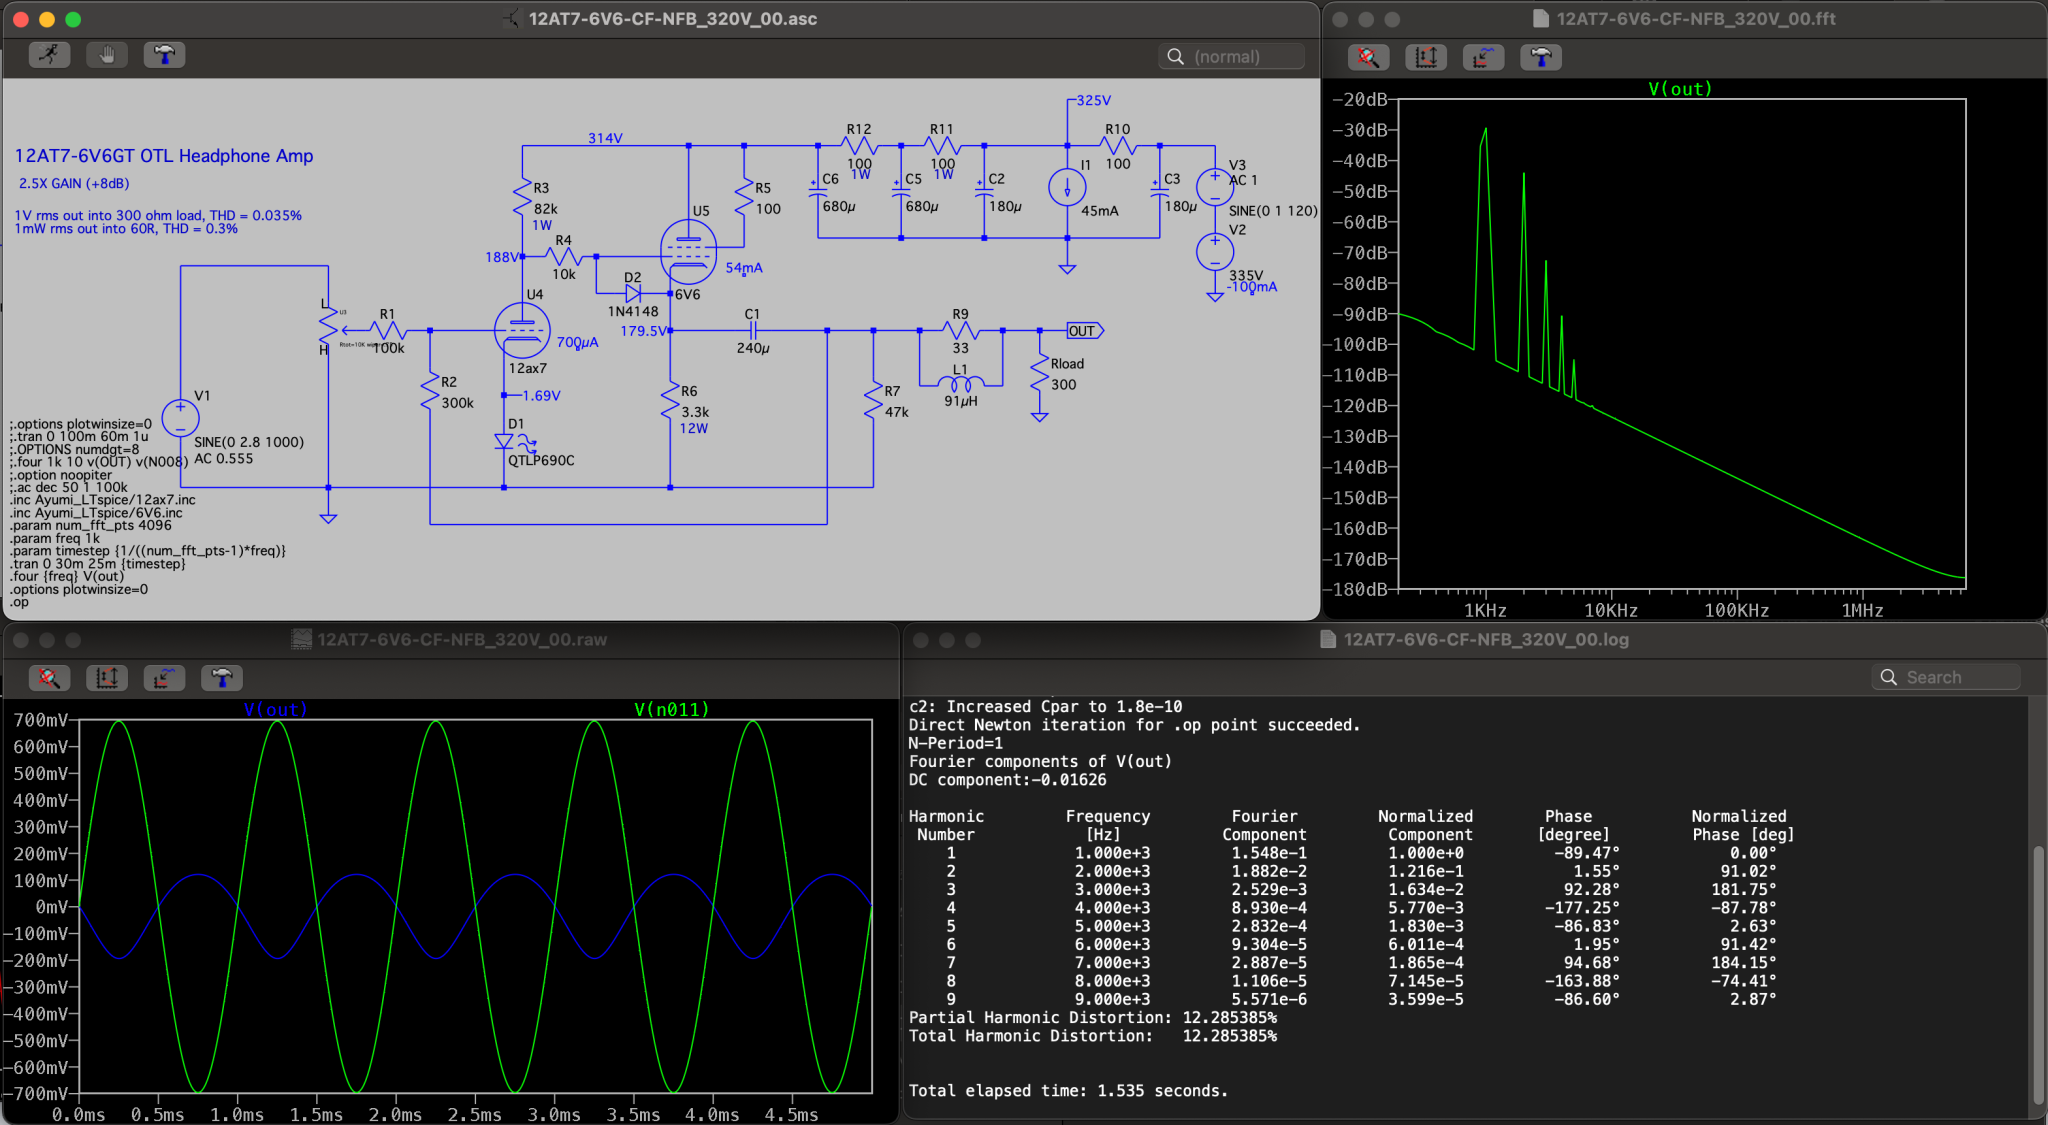Viewport: 2048px width, 1125px height.
Task: Select the V1 voltage source symbol
Action: click(180, 418)
